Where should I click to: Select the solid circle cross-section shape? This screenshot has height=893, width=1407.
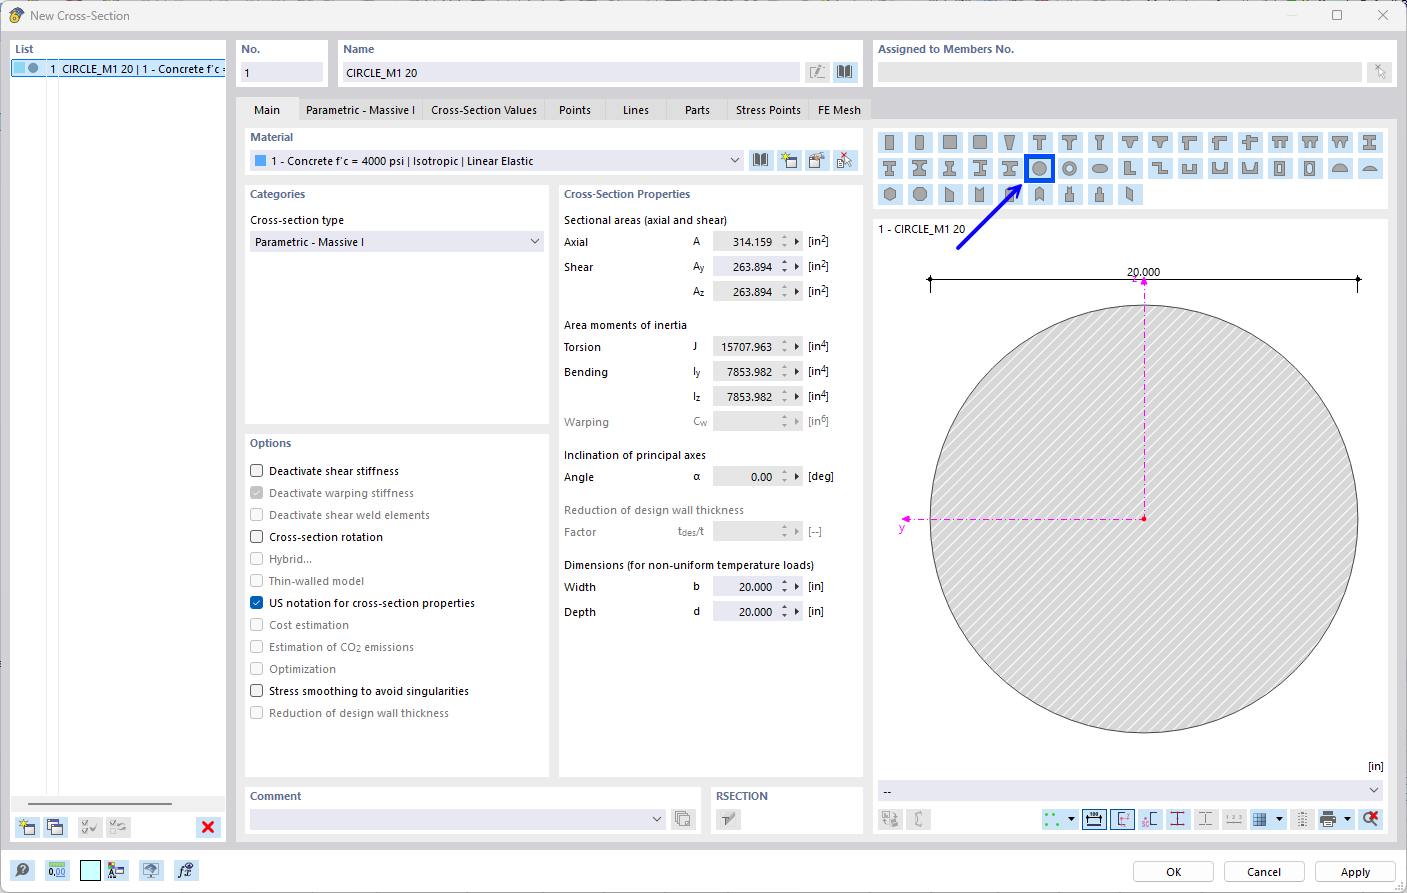pyautogui.click(x=1039, y=168)
